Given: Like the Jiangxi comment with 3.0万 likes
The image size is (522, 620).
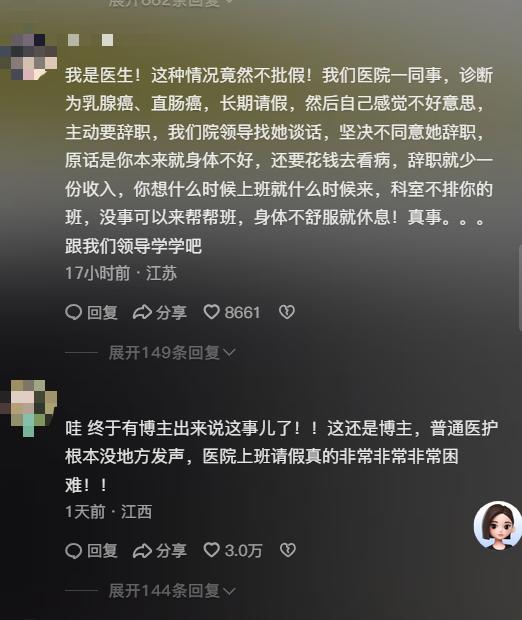Looking at the screenshot, I should (x=212, y=550).
